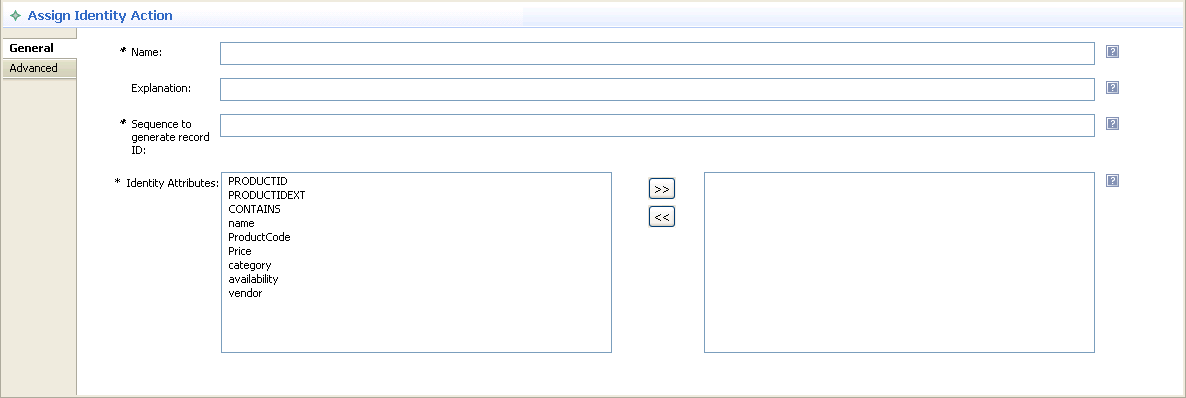Click the Assign Identity Action star icon
The image size is (1186, 398).
(15, 15)
